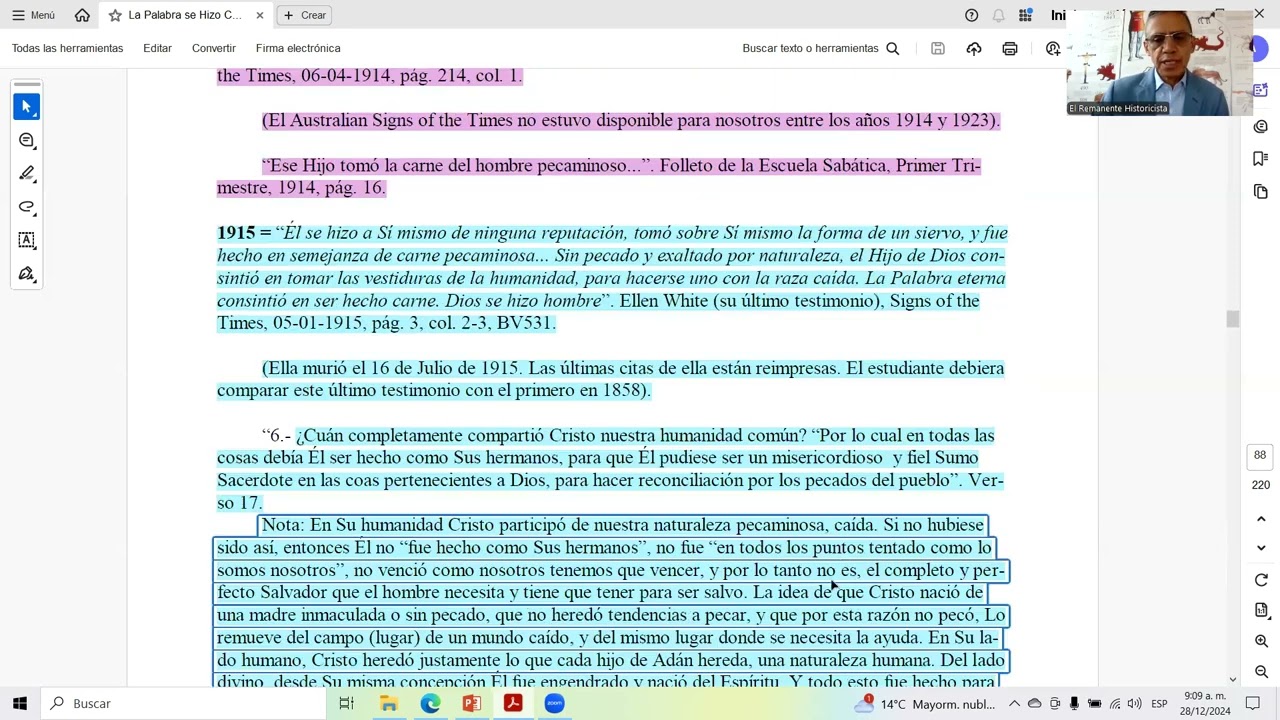
Task: Expand hidden system tray icons
Action: point(1015,704)
